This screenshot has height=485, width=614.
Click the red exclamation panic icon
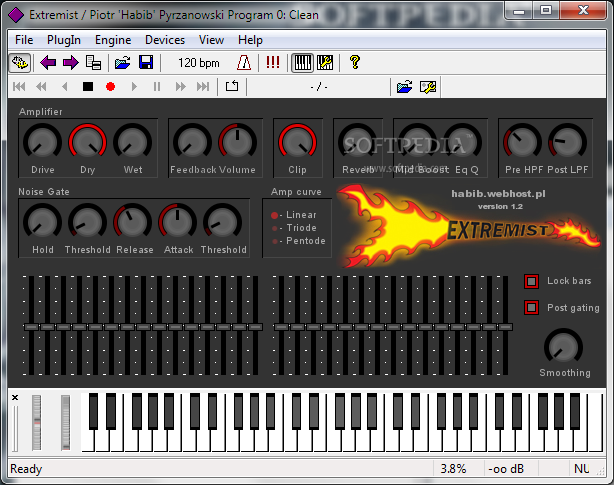pyautogui.click(x=273, y=63)
